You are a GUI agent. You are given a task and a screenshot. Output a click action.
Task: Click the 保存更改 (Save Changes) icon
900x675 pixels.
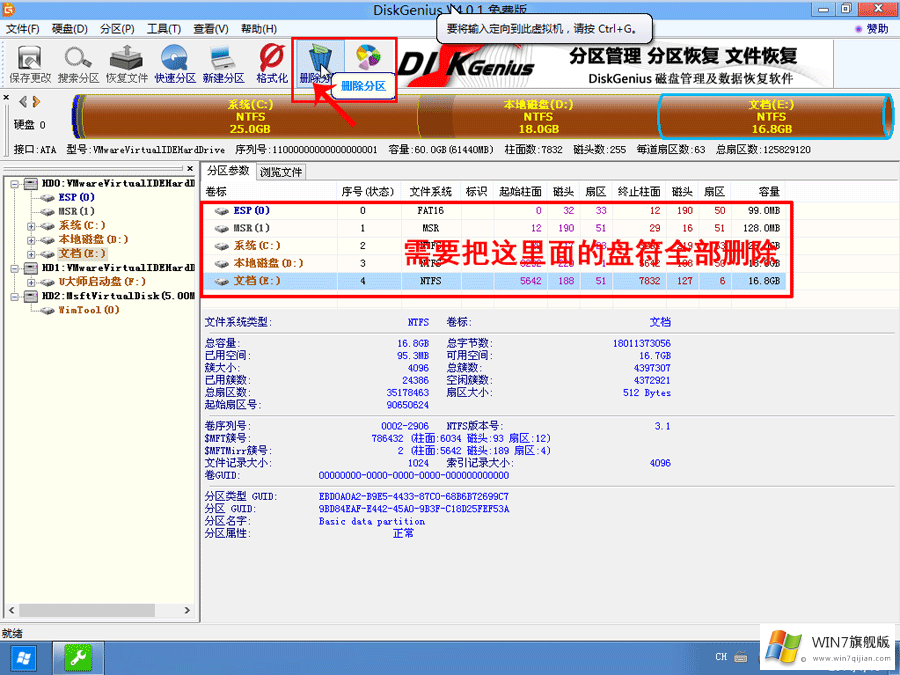29,58
